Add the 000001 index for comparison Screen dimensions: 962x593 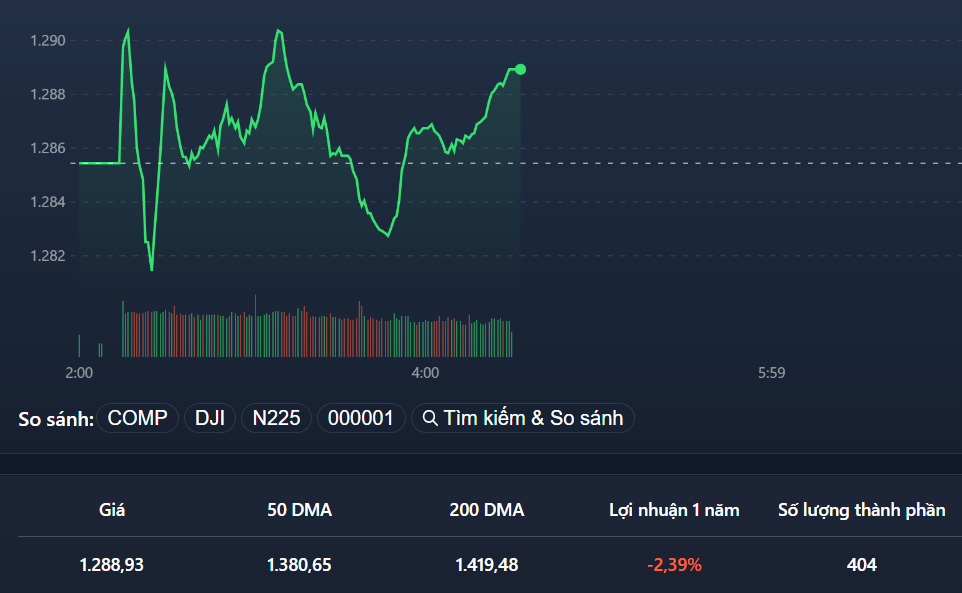point(361,417)
